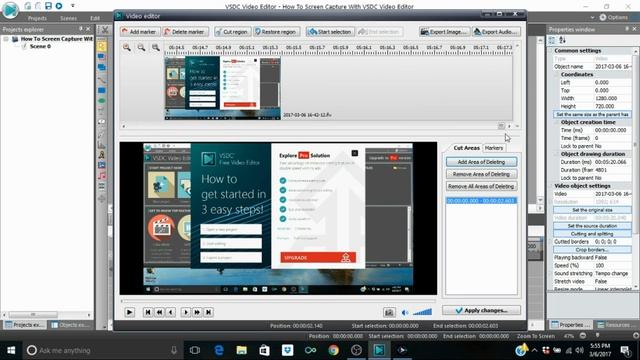Select the ellipse tool in left toolbar

pyautogui.click(x=102, y=101)
